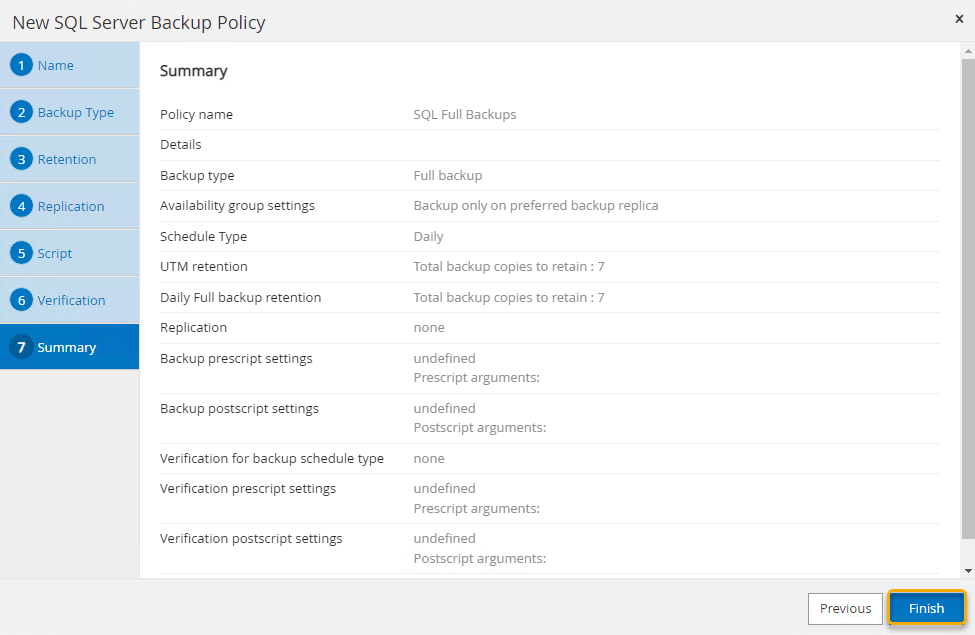975x635 pixels.
Task: Jump to the Verification step
Action: click(x=70, y=300)
